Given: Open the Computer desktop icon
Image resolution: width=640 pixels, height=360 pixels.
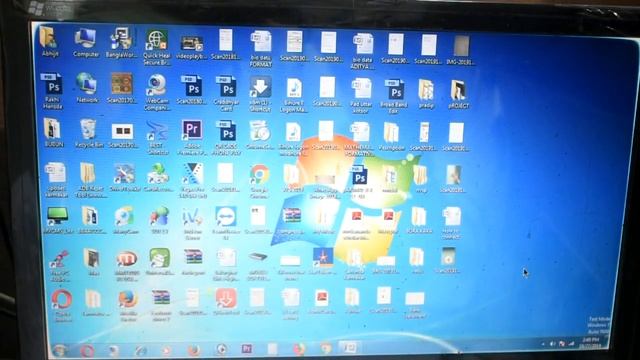Looking at the screenshot, I should point(86,42).
